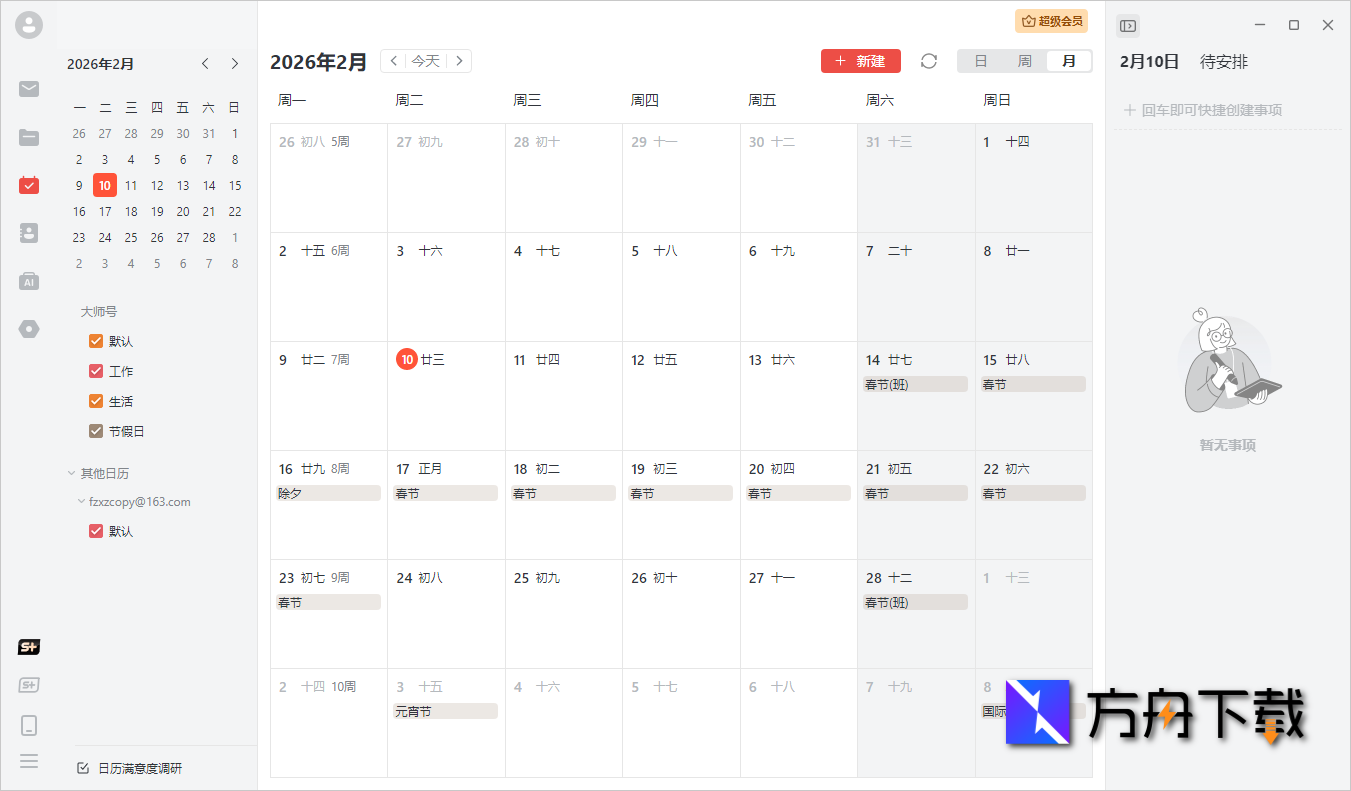Open the user avatar at the top left
The width and height of the screenshot is (1351, 791).
pos(28,25)
